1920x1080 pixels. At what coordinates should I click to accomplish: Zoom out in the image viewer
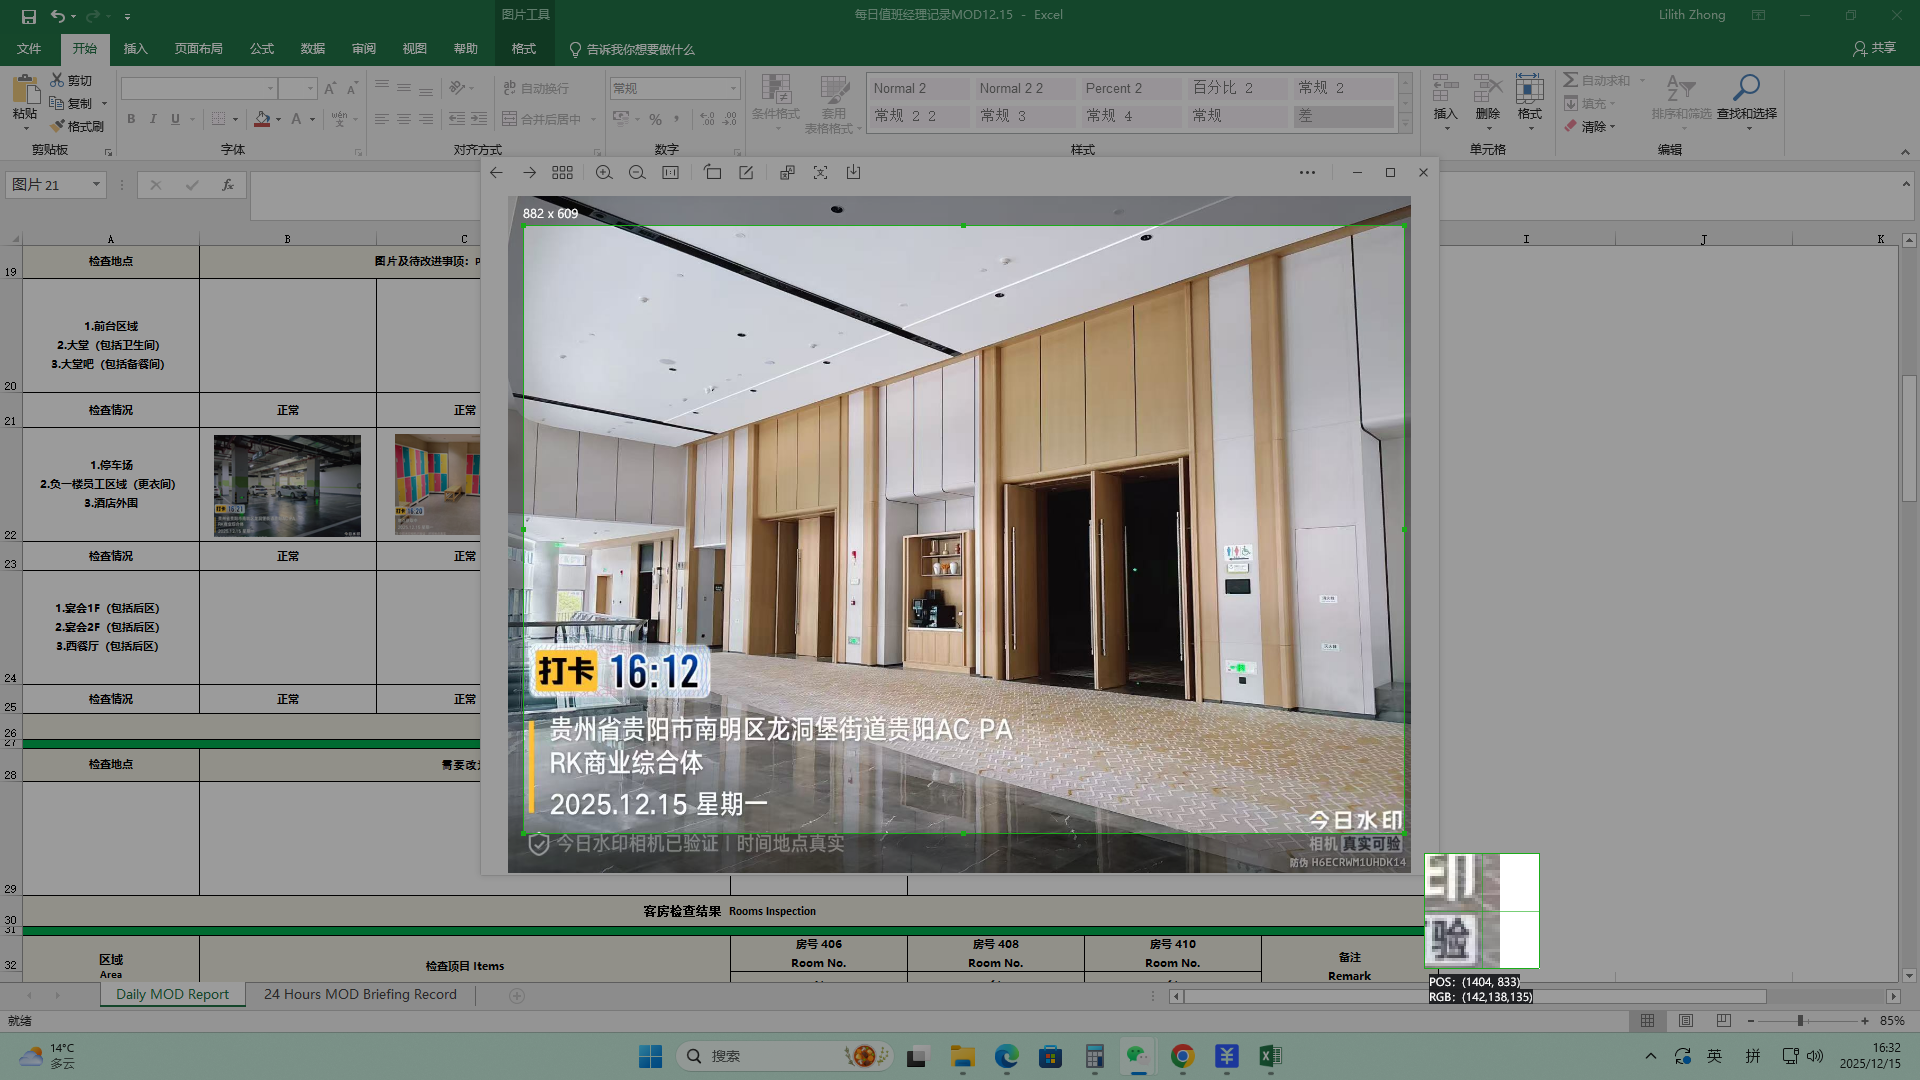pyautogui.click(x=637, y=173)
